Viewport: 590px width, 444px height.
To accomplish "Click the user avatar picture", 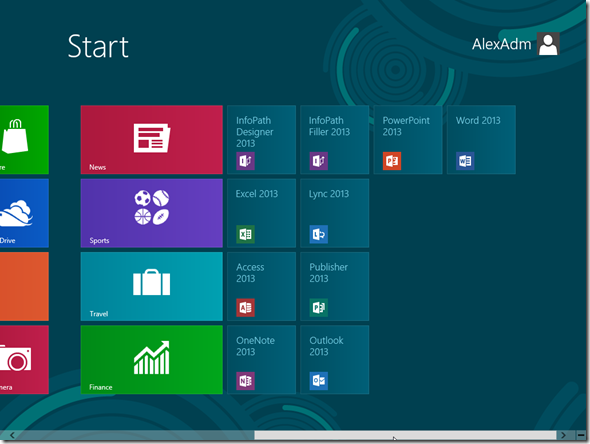I will (x=548, y=44).
